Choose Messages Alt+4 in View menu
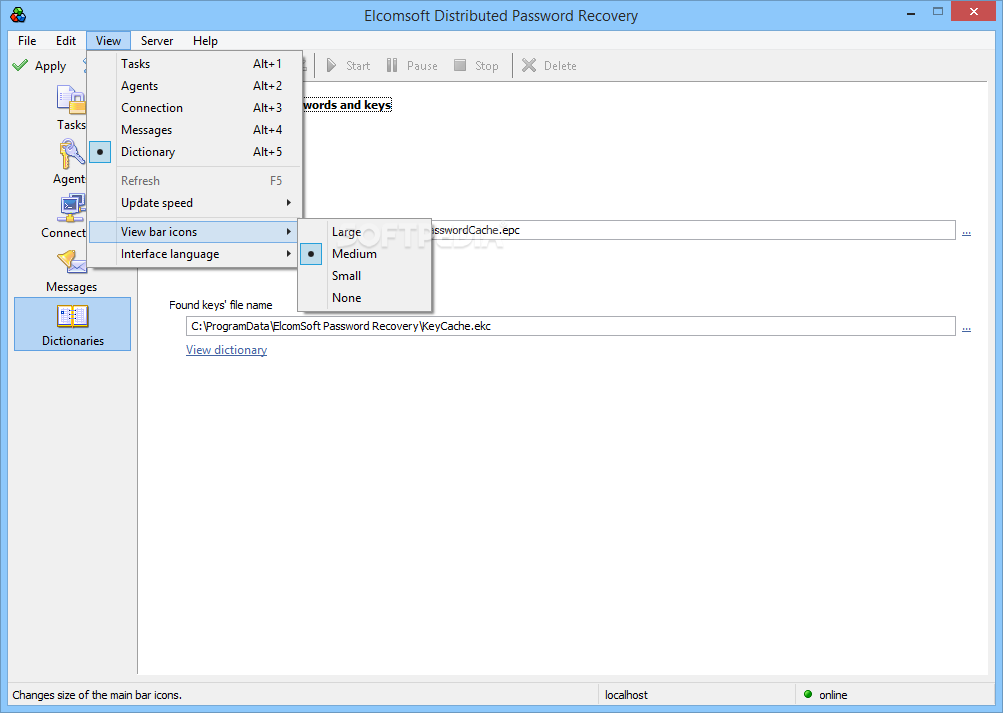This screenshot has width=1003, height=713. (x=194, y=130)
